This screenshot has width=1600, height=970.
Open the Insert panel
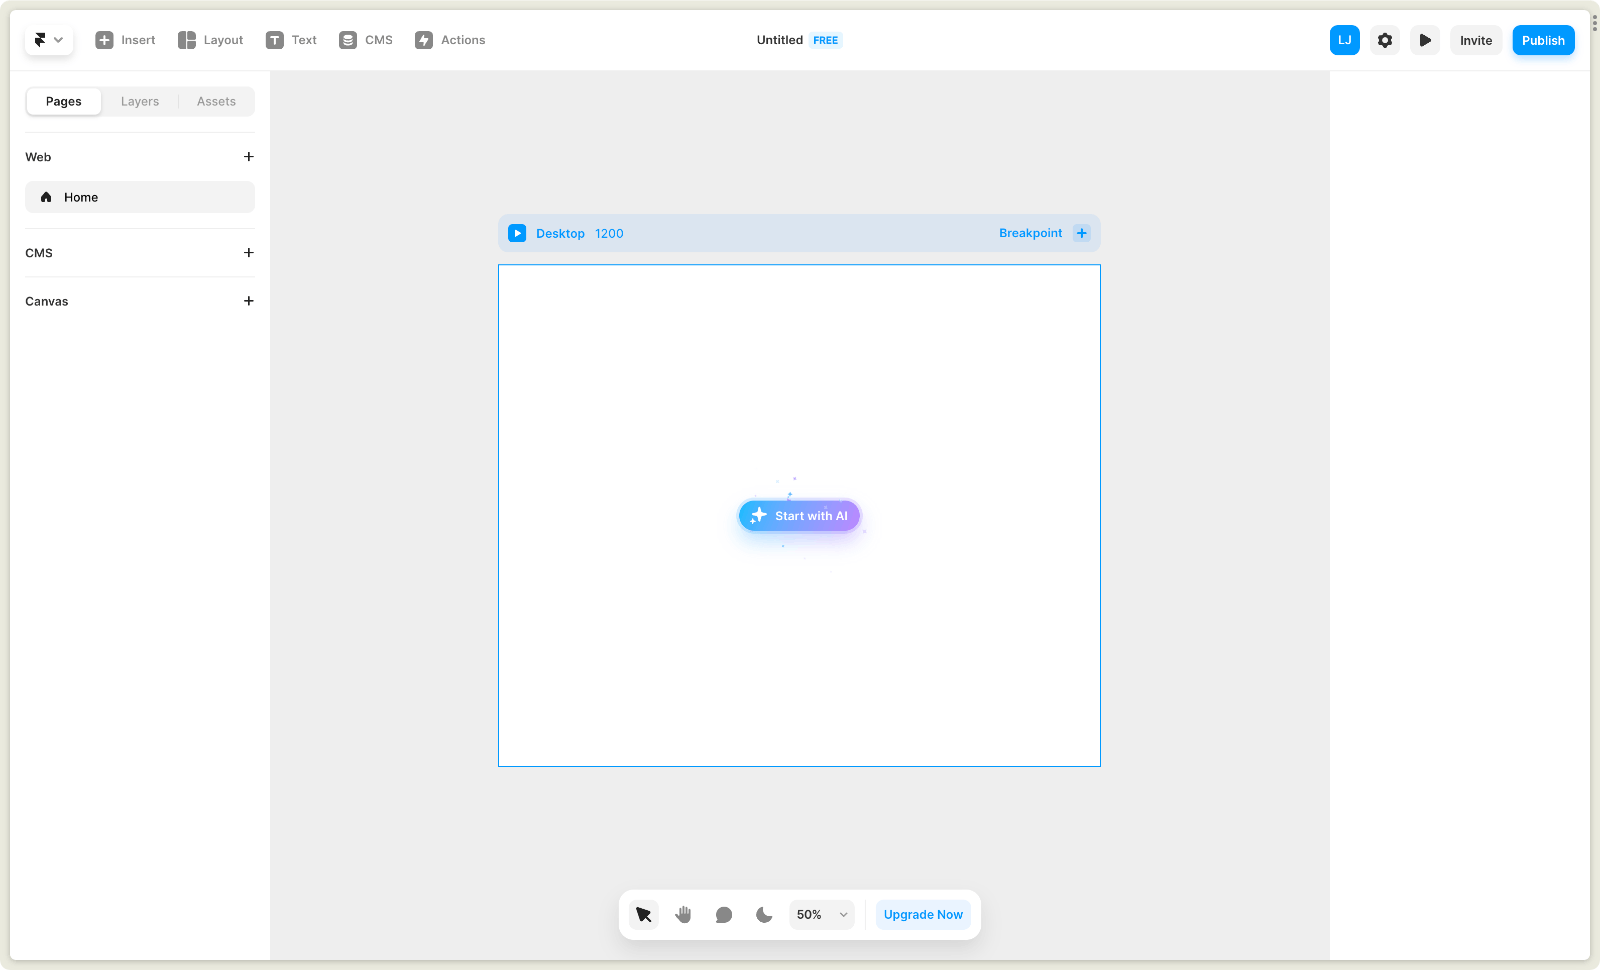click(125, 40)
